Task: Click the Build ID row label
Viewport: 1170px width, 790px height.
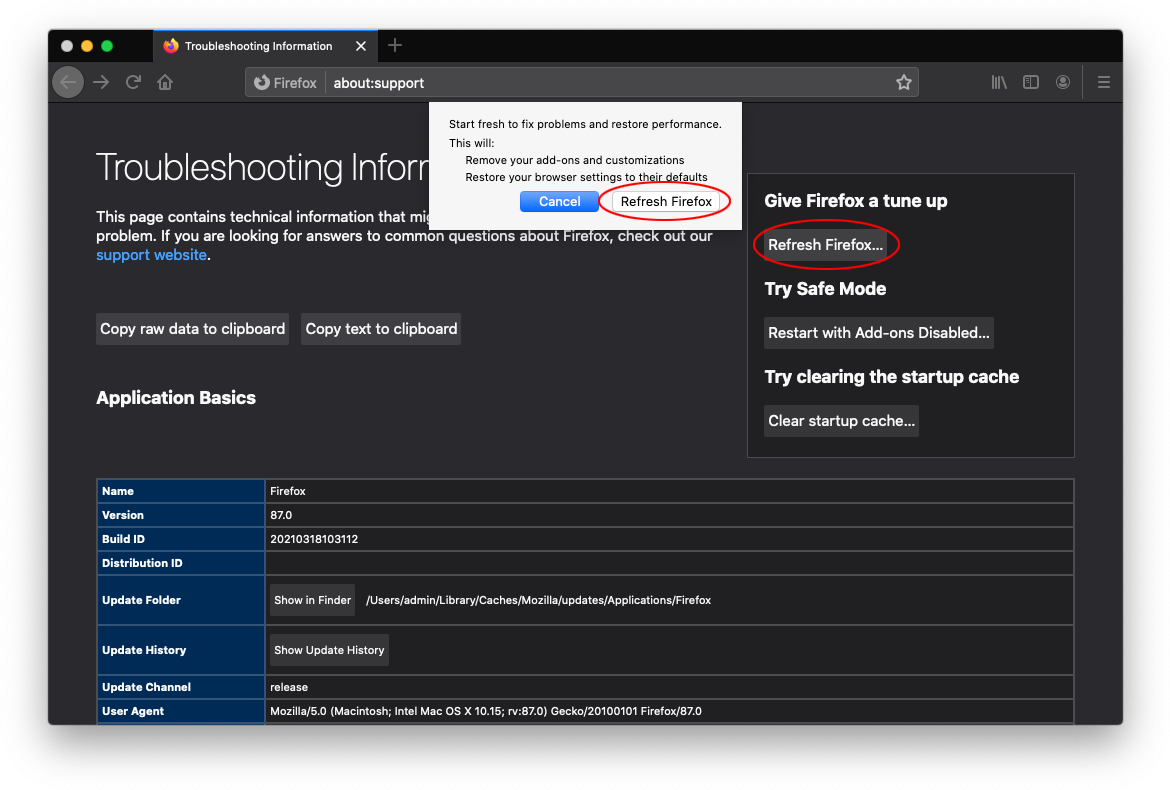Action: click(x=124, y=539)
